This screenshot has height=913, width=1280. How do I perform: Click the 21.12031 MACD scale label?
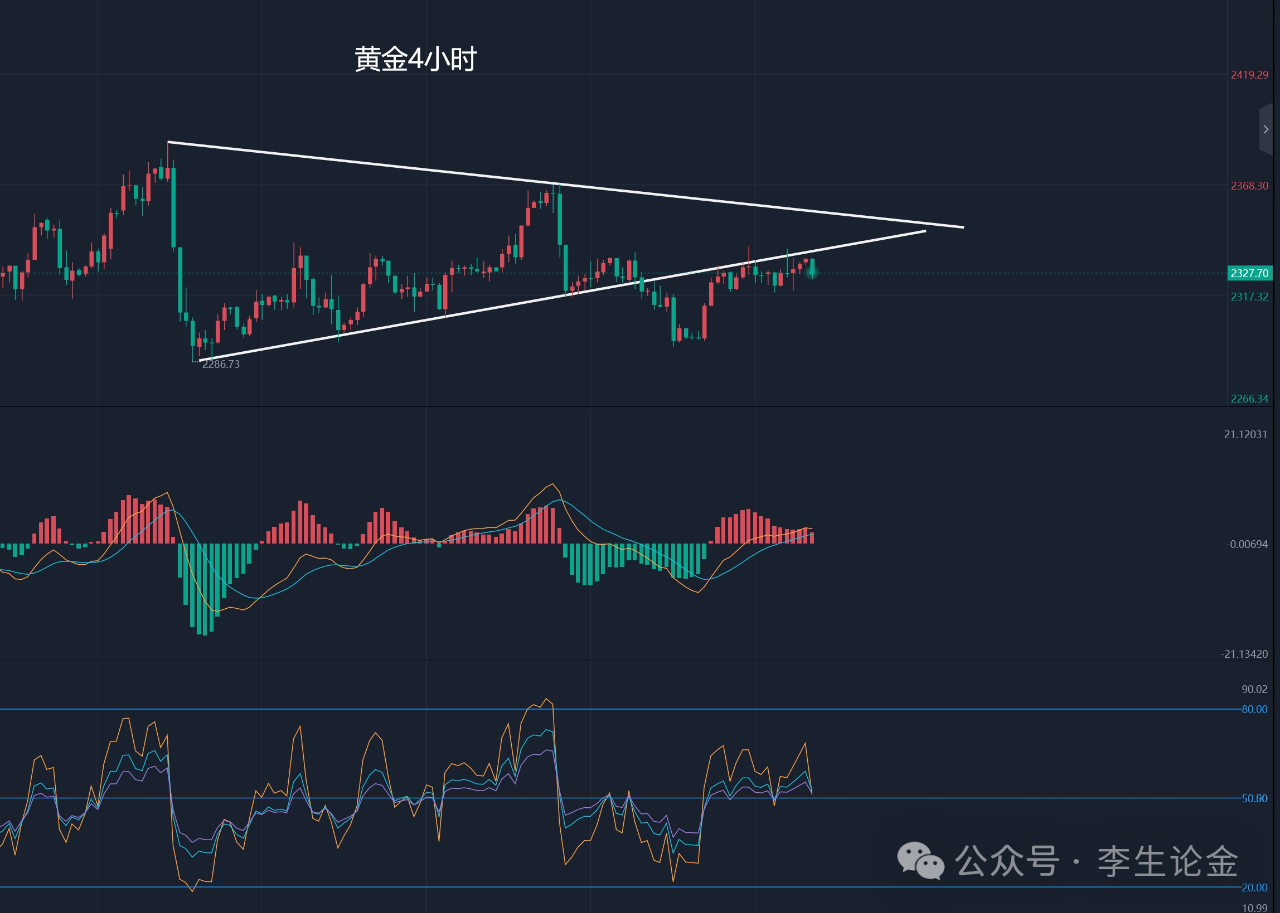[x=1246, y=434]
